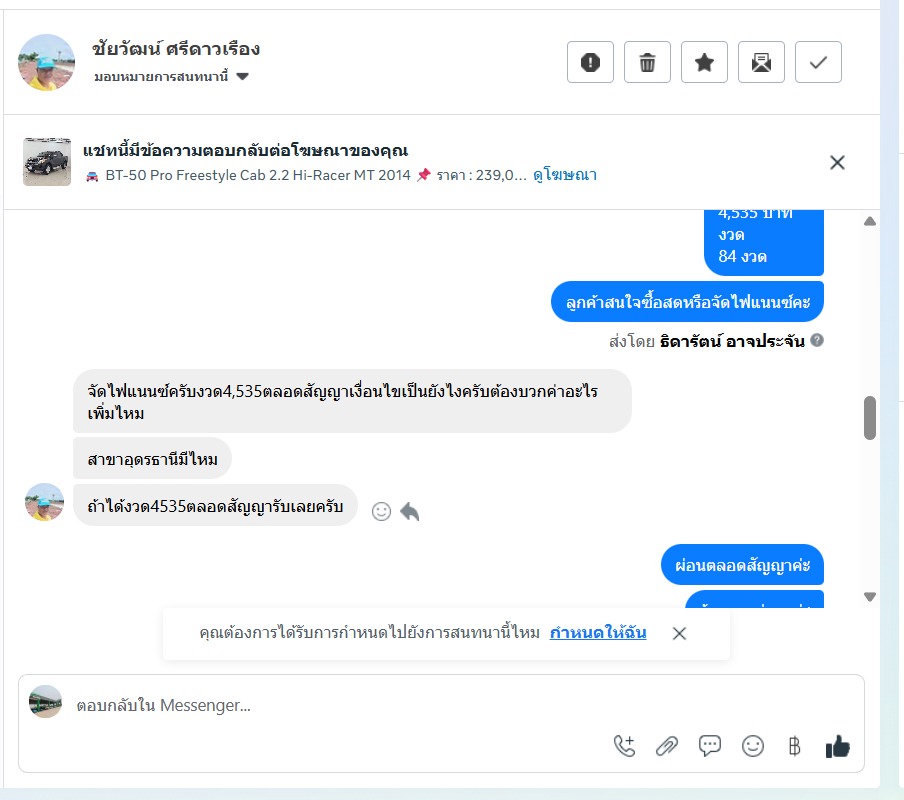Open saved replies speech bubble icon
This screenshot has width=904, height=800.
(710, 746)
